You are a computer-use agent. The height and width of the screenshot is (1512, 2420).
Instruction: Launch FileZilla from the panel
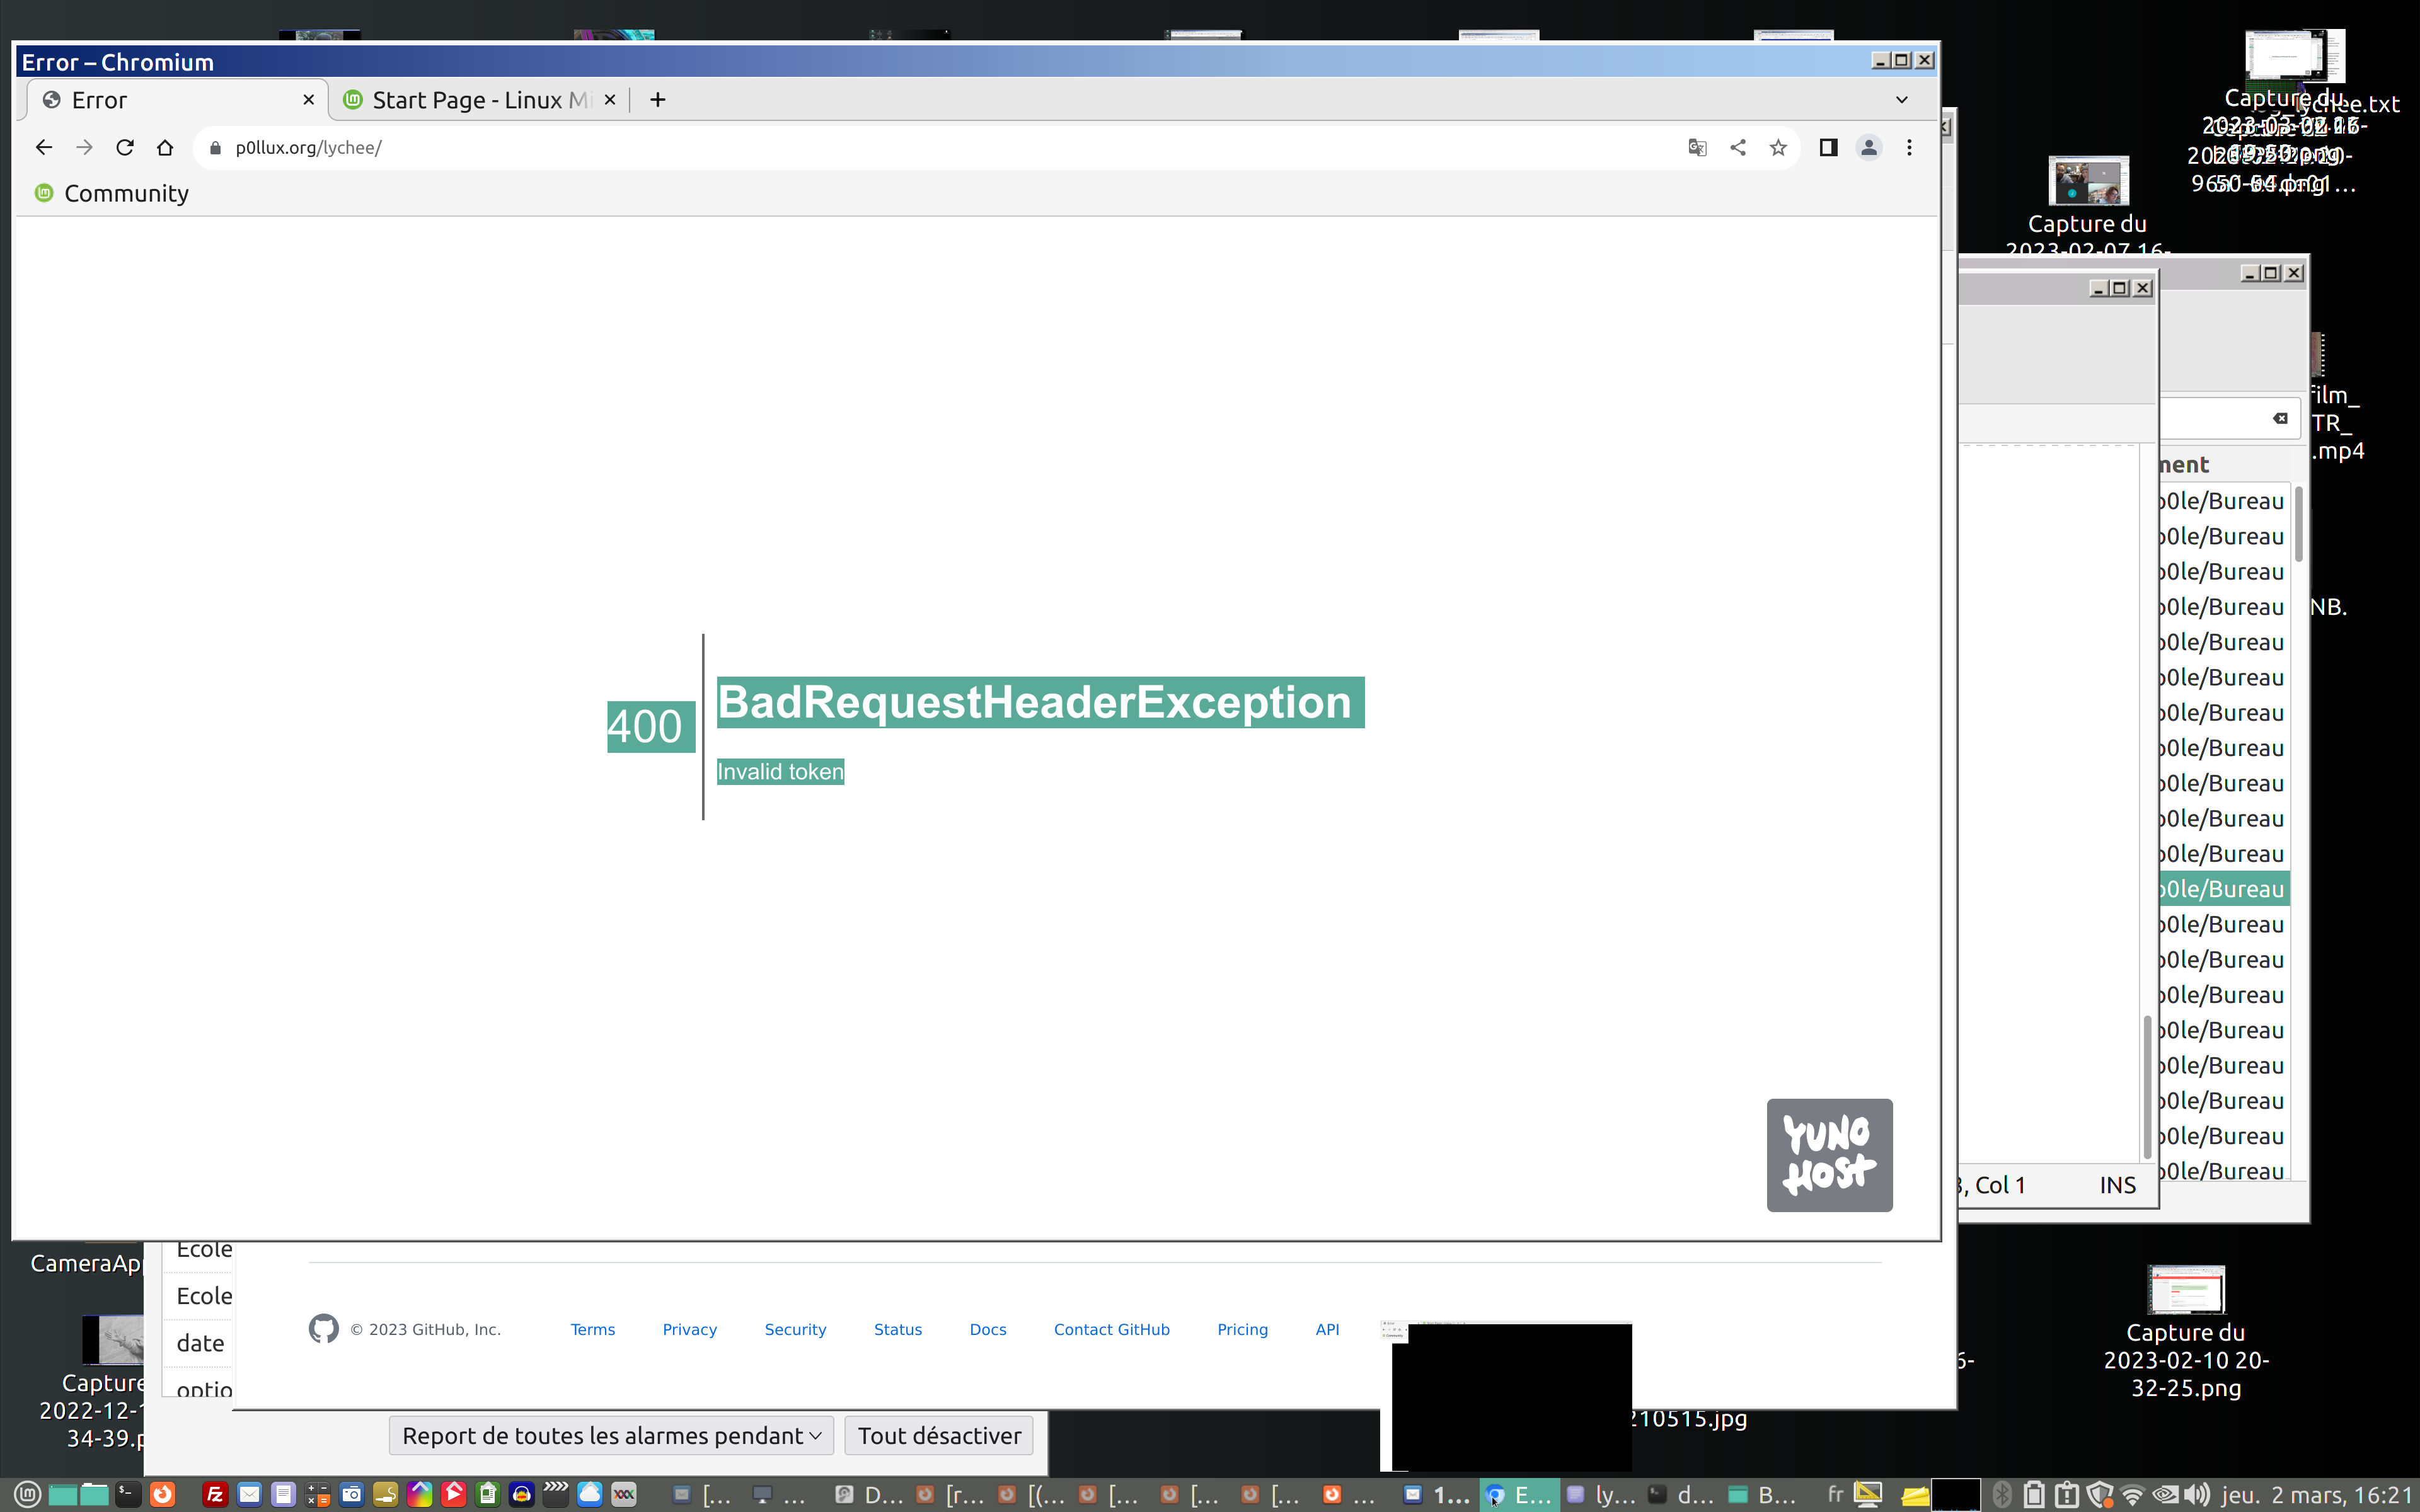click(x=214, y=1495)
